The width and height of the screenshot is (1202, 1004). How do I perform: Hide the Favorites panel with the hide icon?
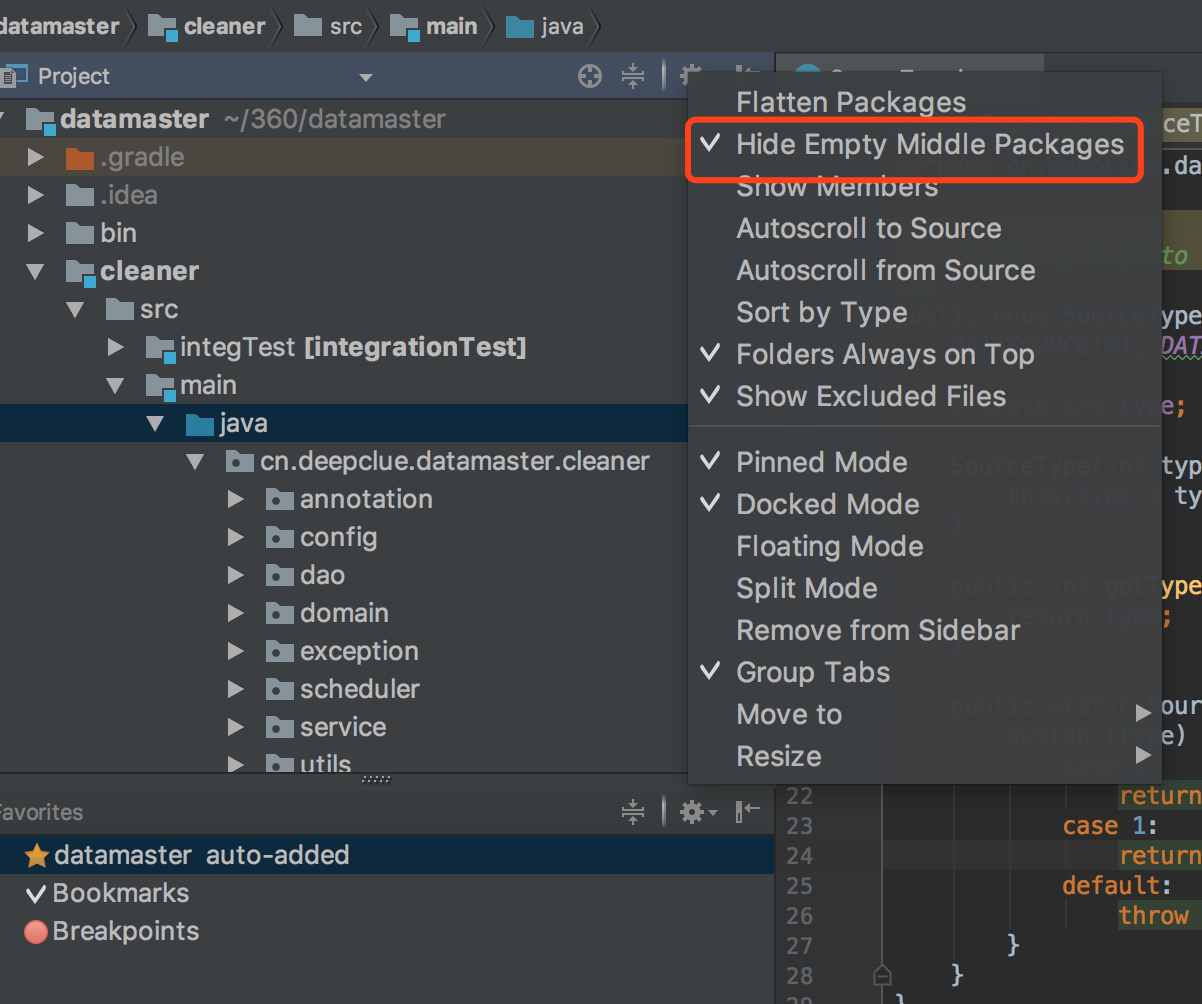tap(748, 812)
